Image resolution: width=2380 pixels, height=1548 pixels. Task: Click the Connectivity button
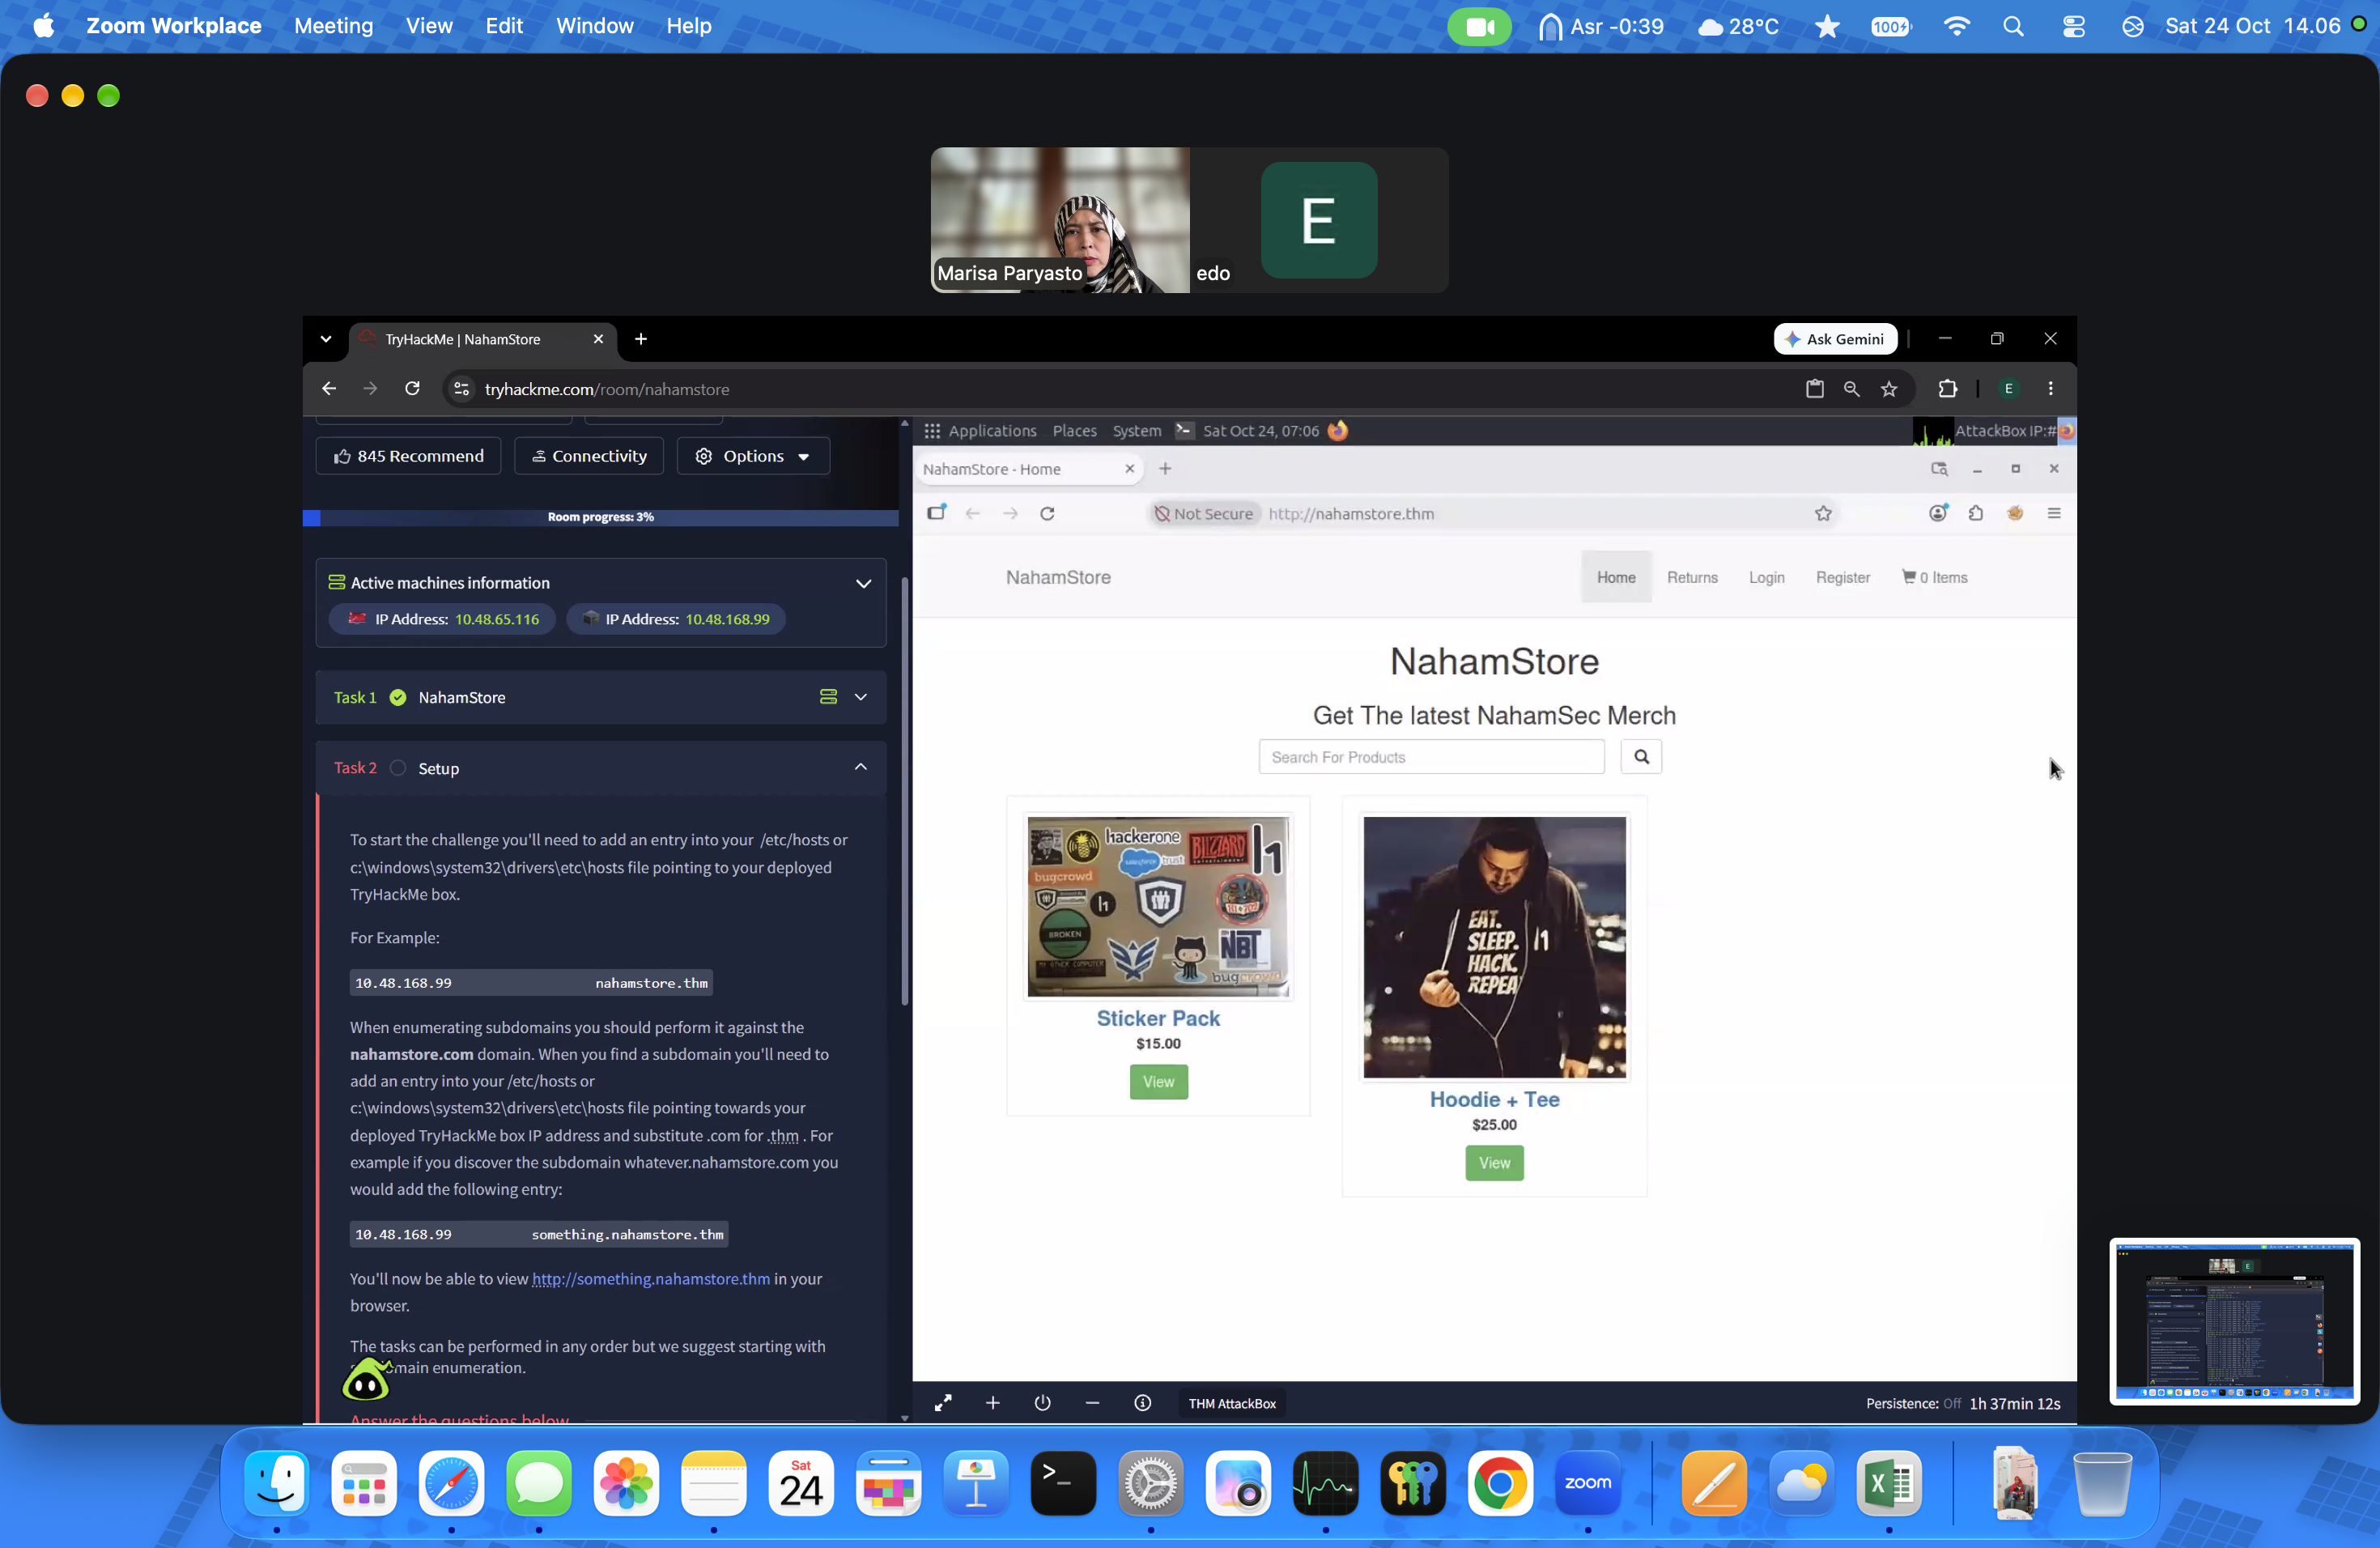click(x=588, y=456)
